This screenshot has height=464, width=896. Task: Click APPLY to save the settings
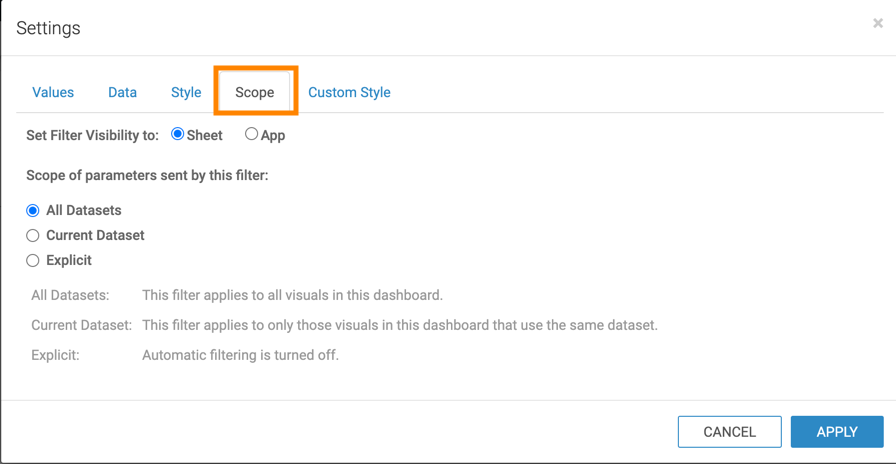pos(836,432)
